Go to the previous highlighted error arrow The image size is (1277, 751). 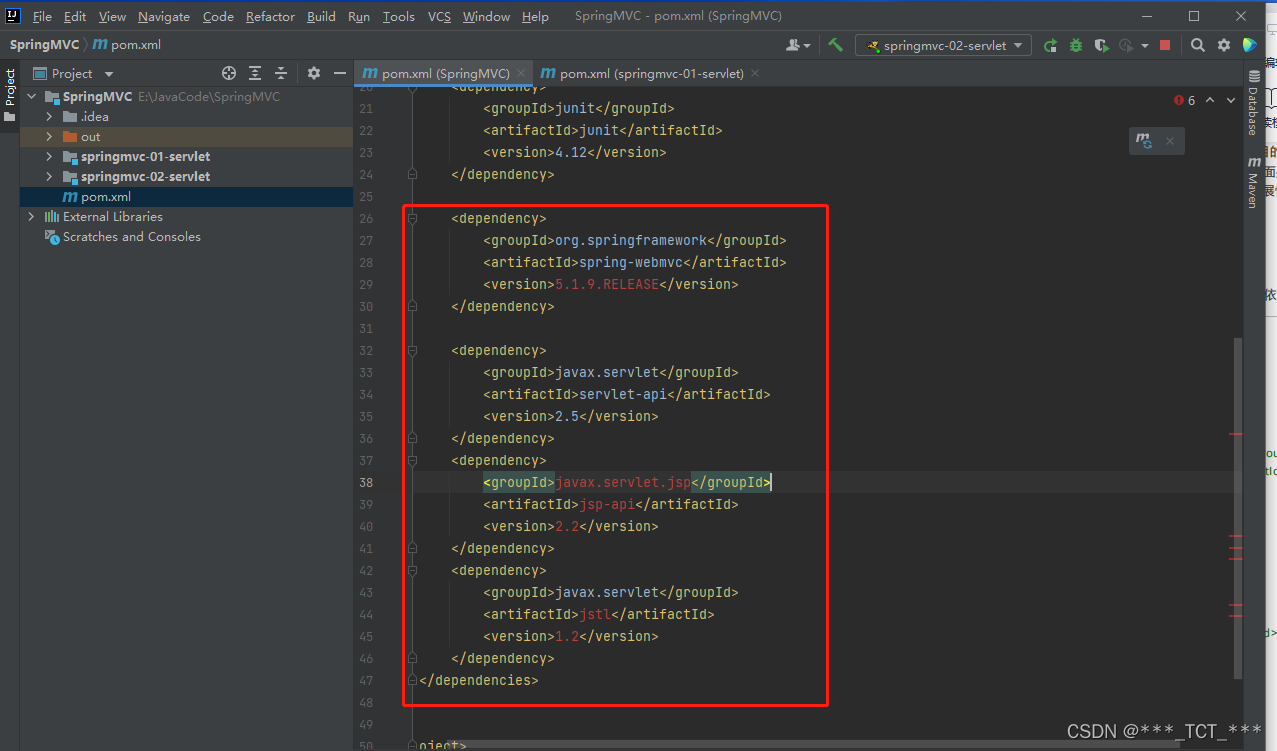point(1210,100)
